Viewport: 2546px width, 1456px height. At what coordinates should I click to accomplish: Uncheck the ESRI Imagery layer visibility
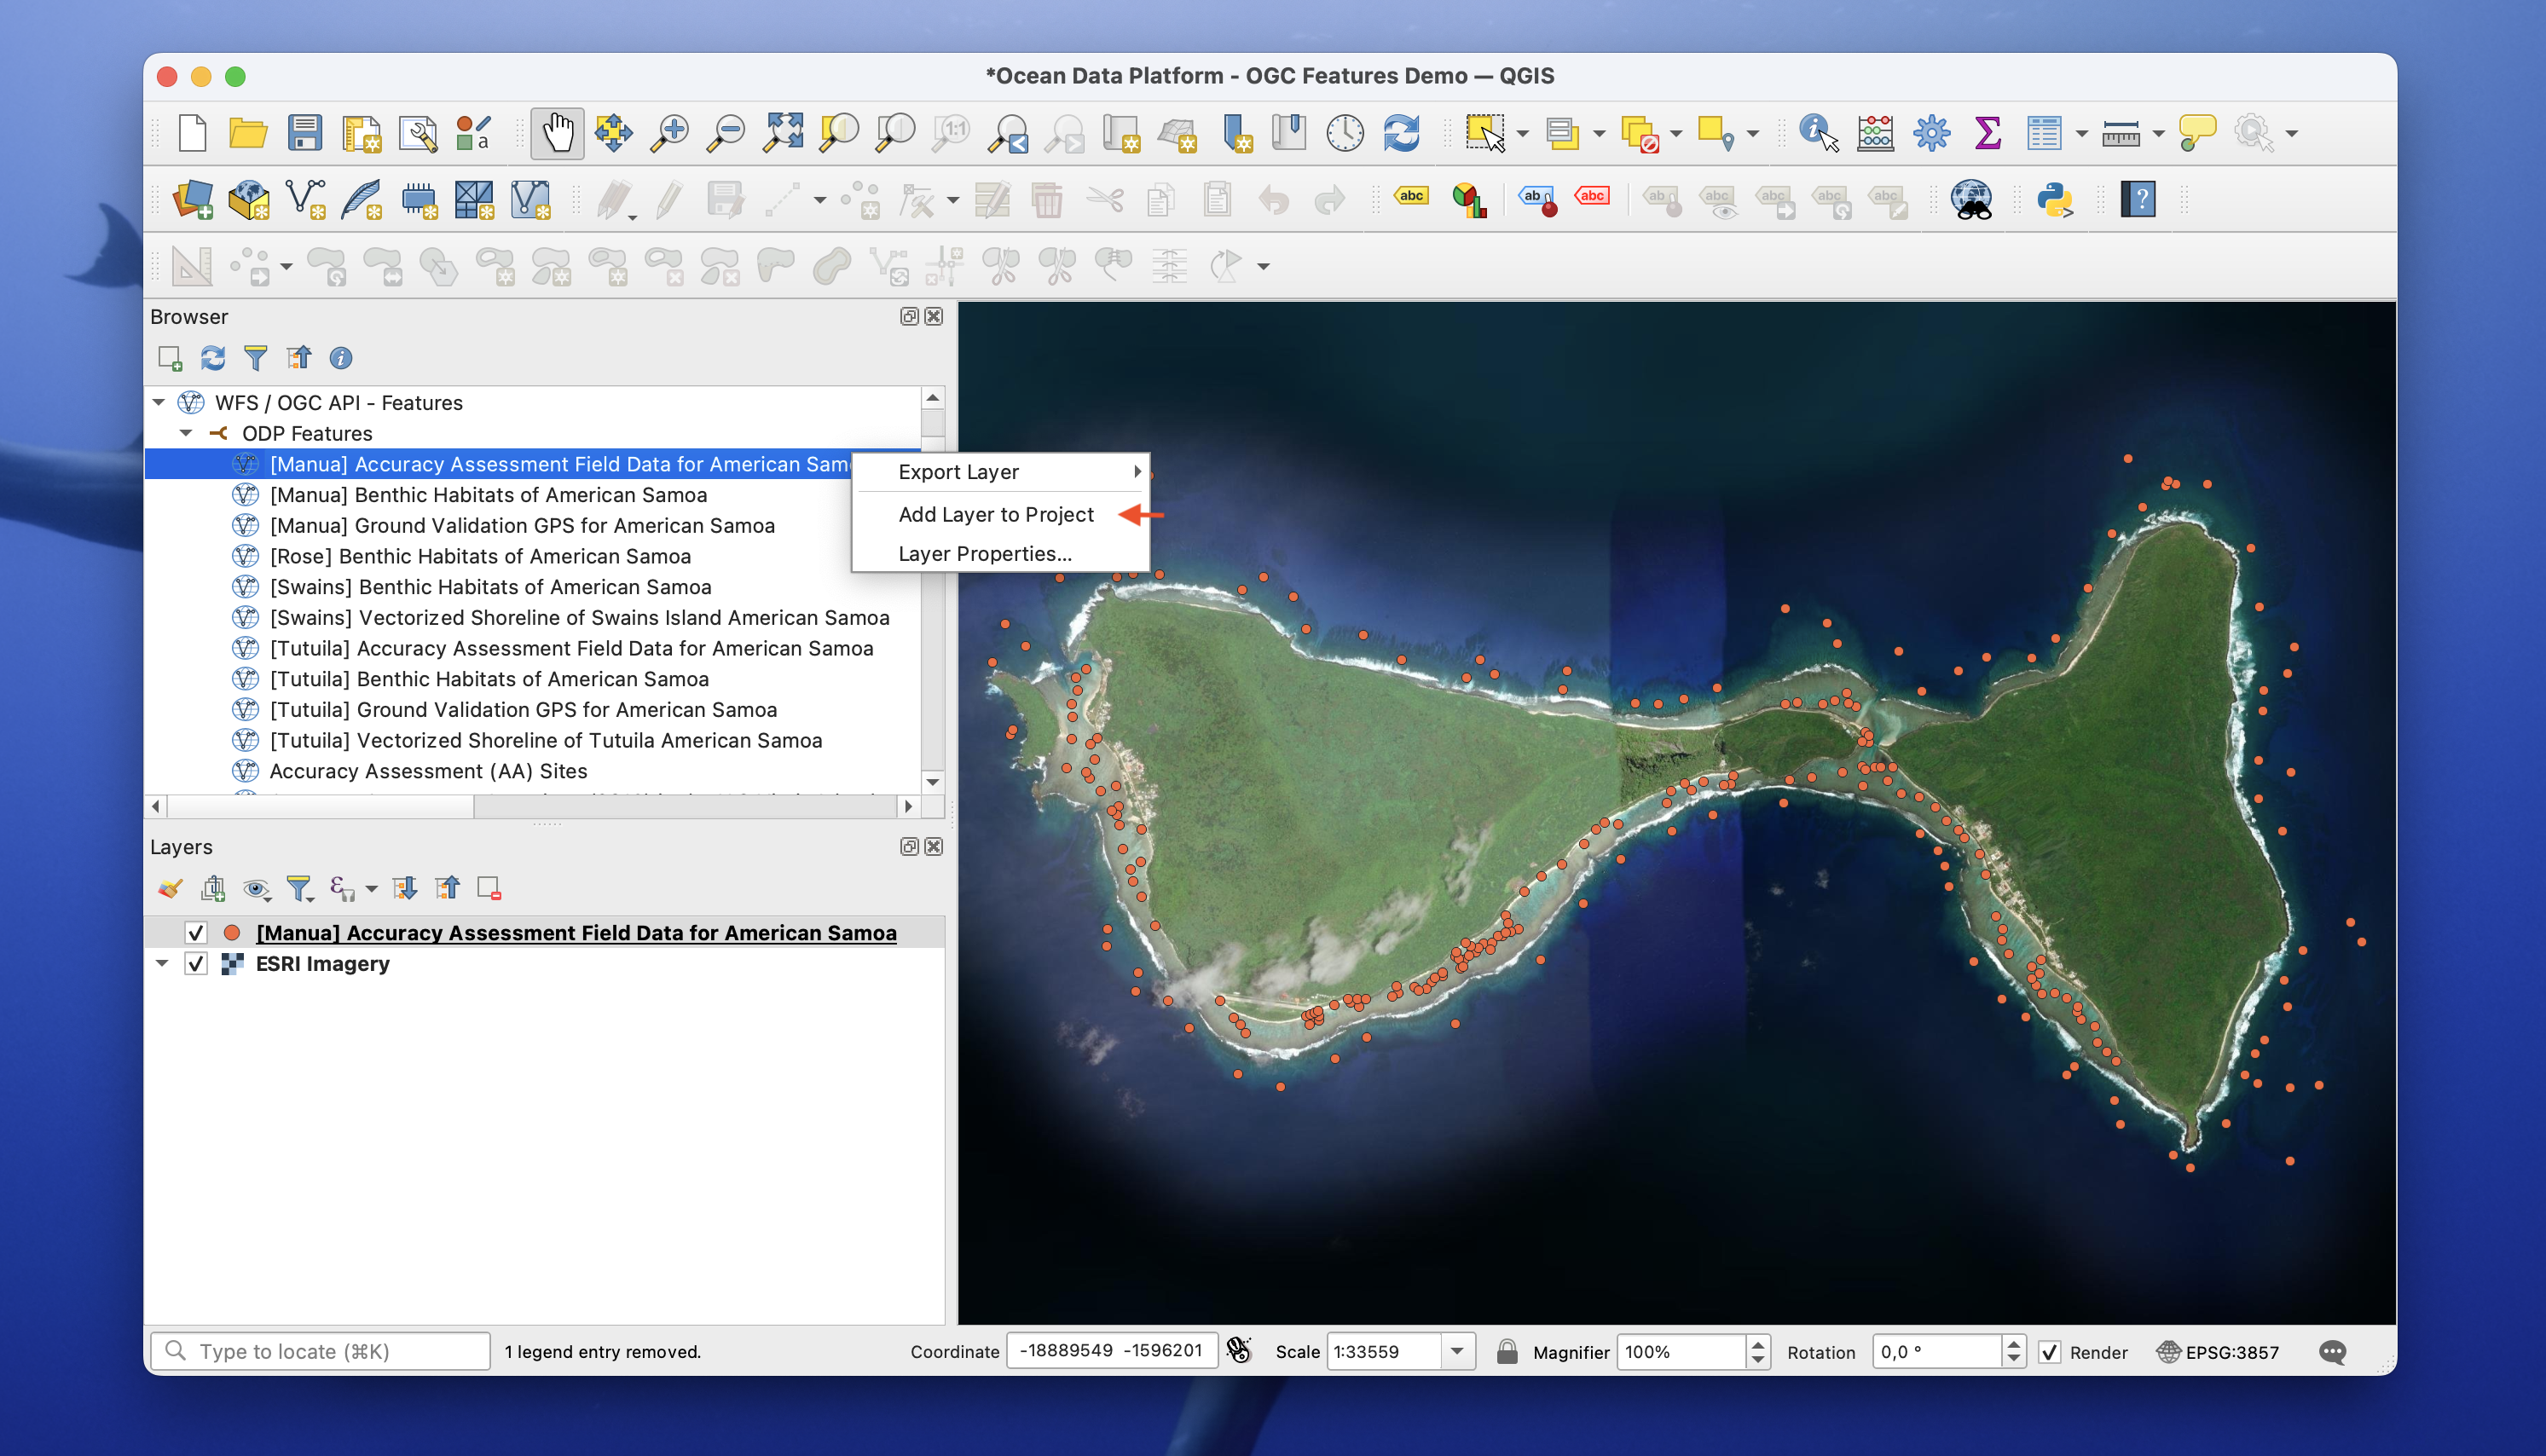pyautogui.click(x=196, y=963)
